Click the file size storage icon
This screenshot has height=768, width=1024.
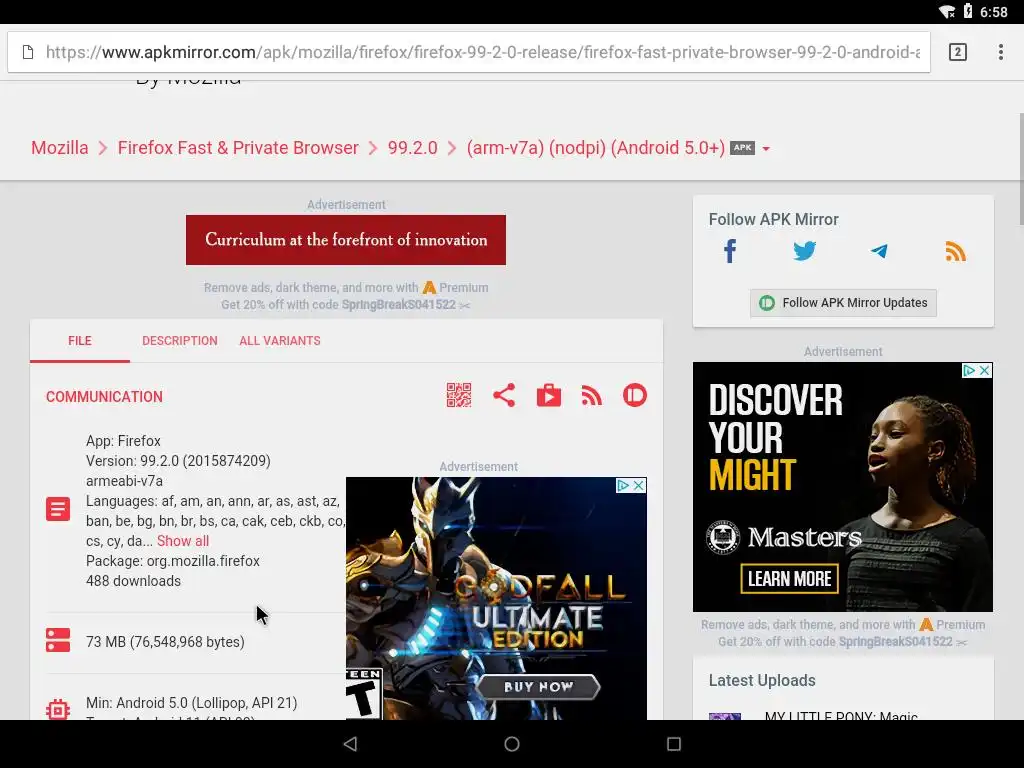tap(58, 640)
